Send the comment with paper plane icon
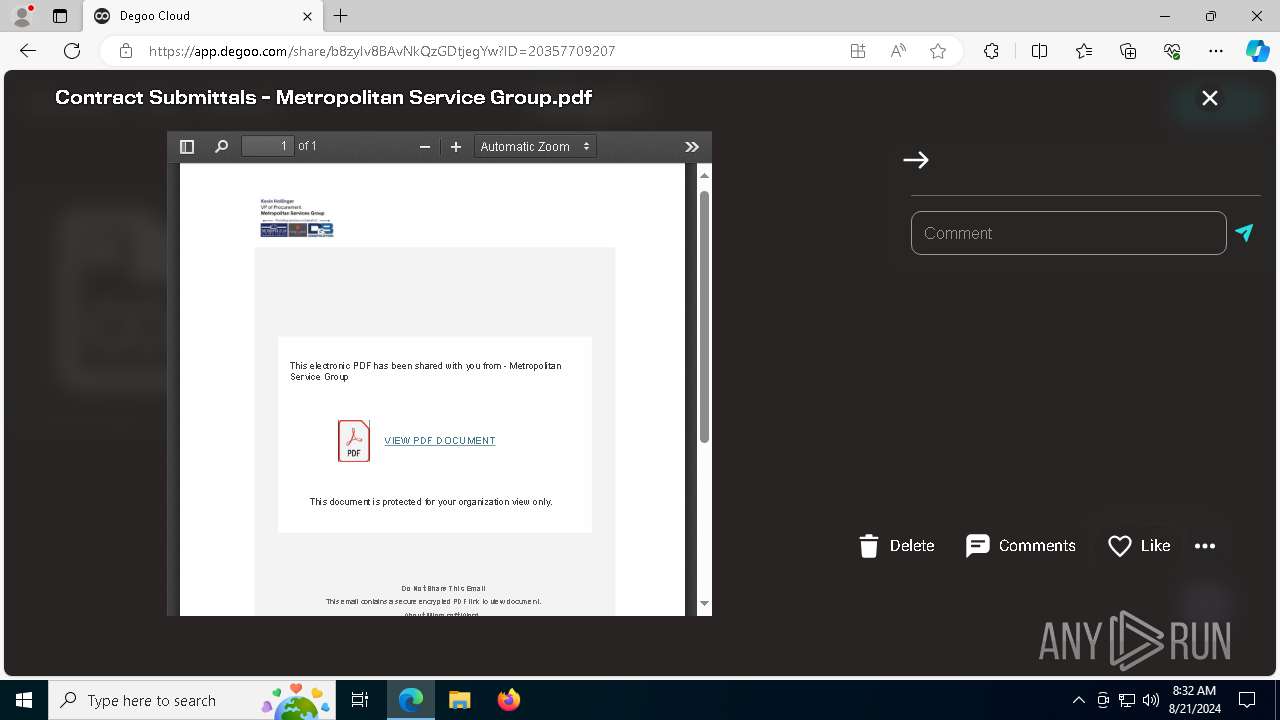 click(1244, 232)
